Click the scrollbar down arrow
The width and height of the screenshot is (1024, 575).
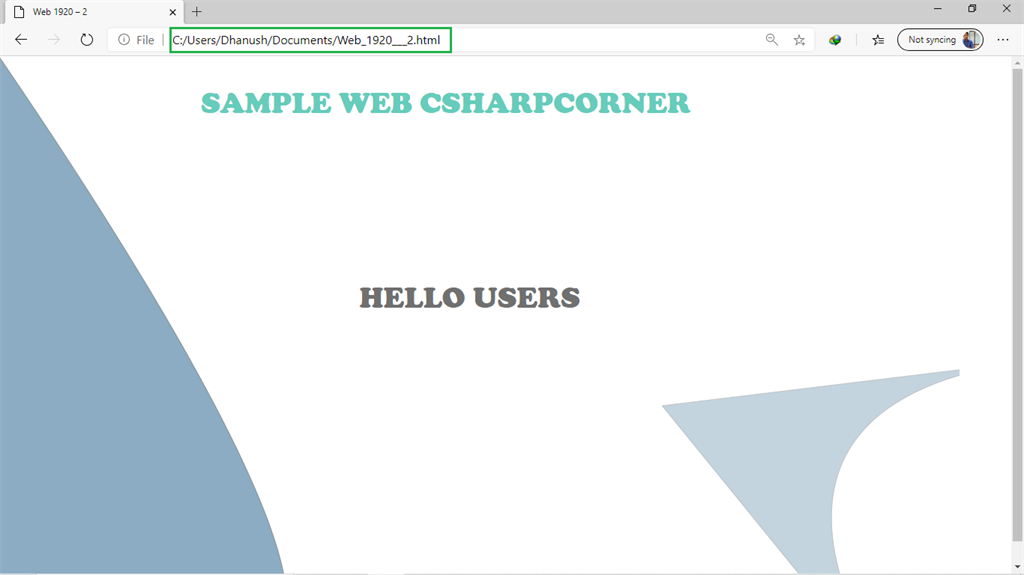[1017, 567]
